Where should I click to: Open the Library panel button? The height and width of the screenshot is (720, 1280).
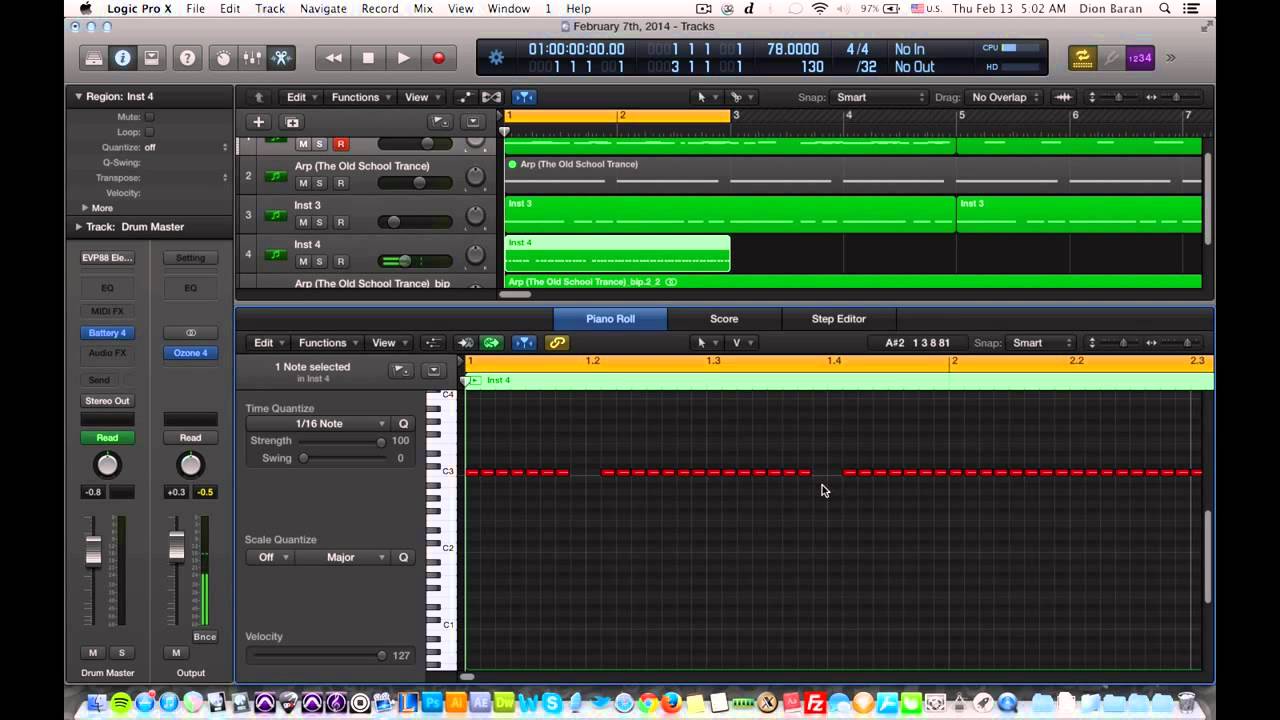click(93, 58)
